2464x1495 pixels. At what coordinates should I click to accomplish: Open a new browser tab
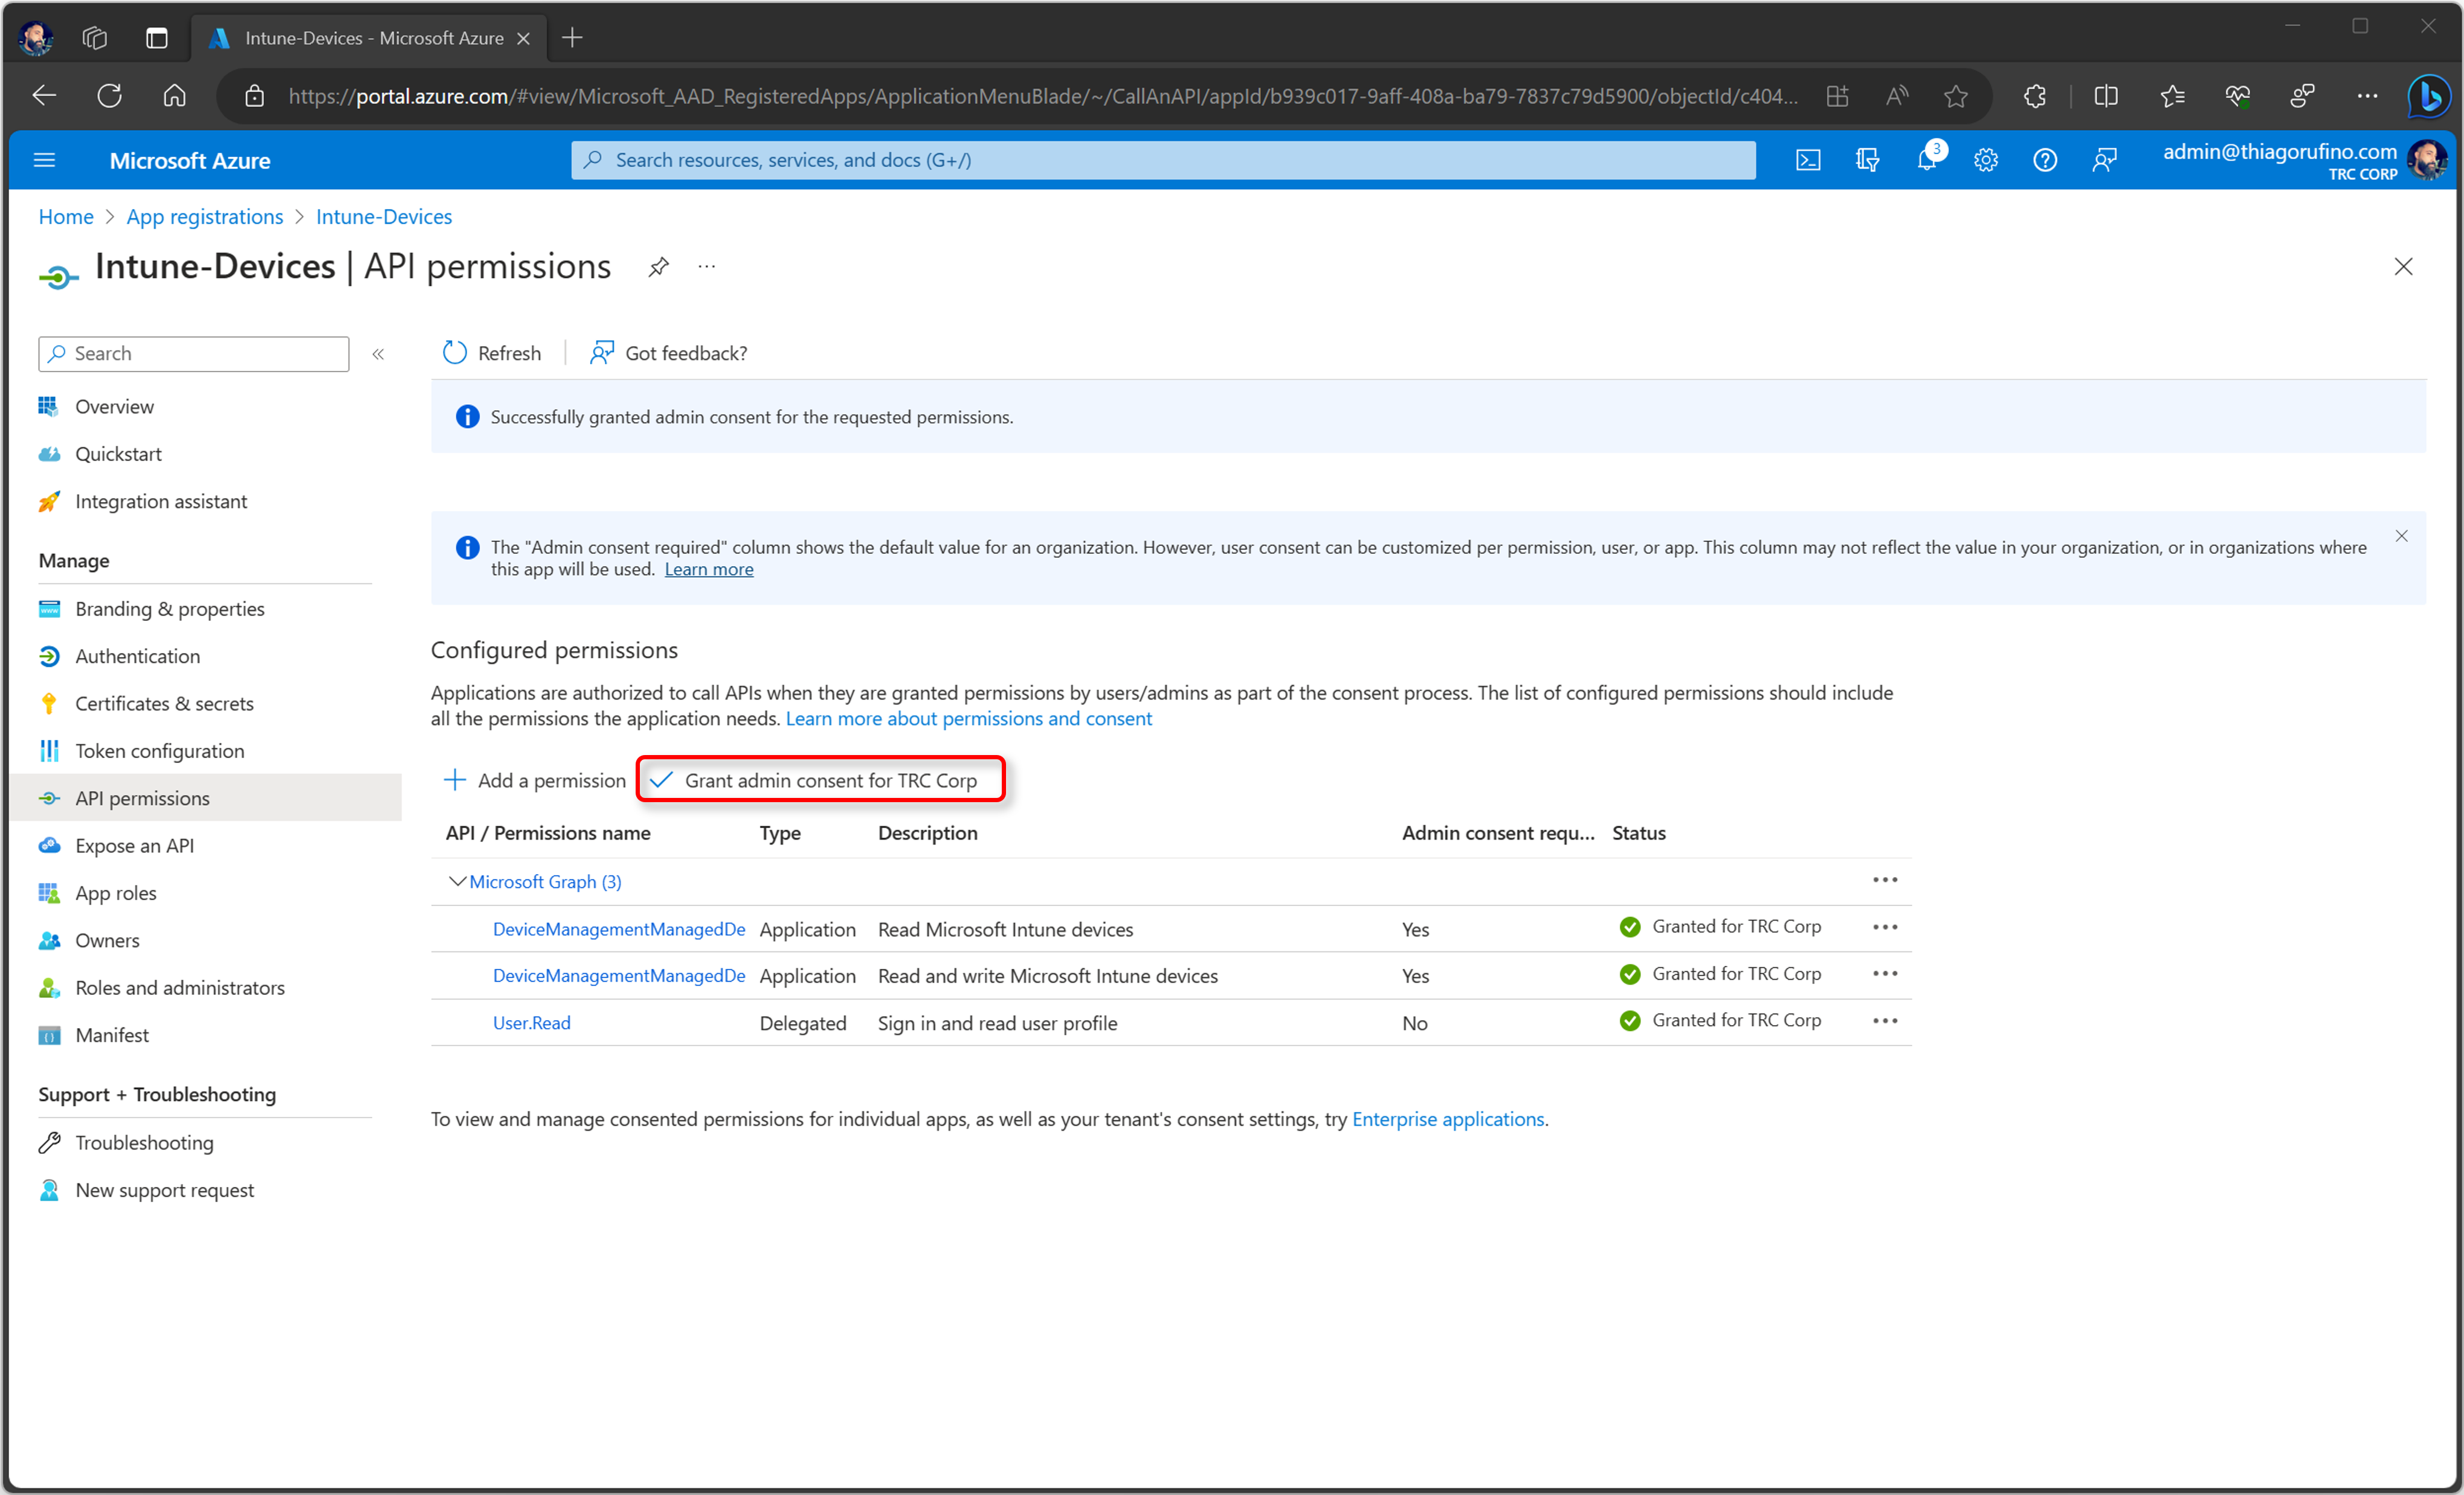[572, 38]
